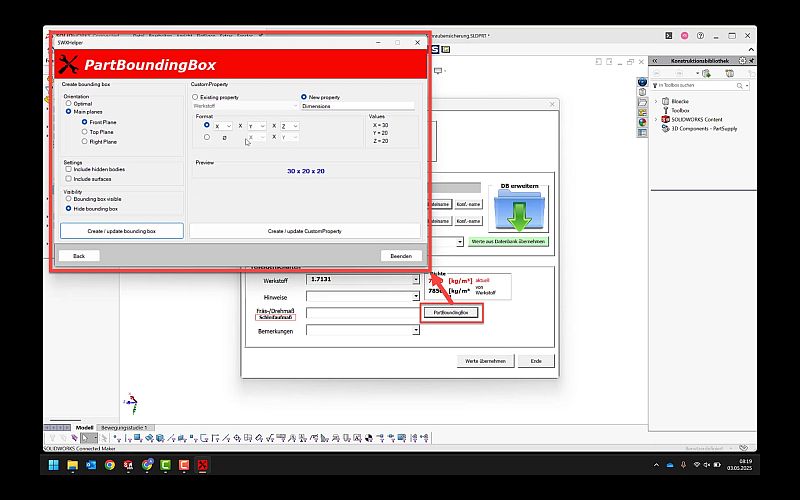This screenshot has height=500, width=800.
Task: Click the Beenden button
Action: [401, 256]
